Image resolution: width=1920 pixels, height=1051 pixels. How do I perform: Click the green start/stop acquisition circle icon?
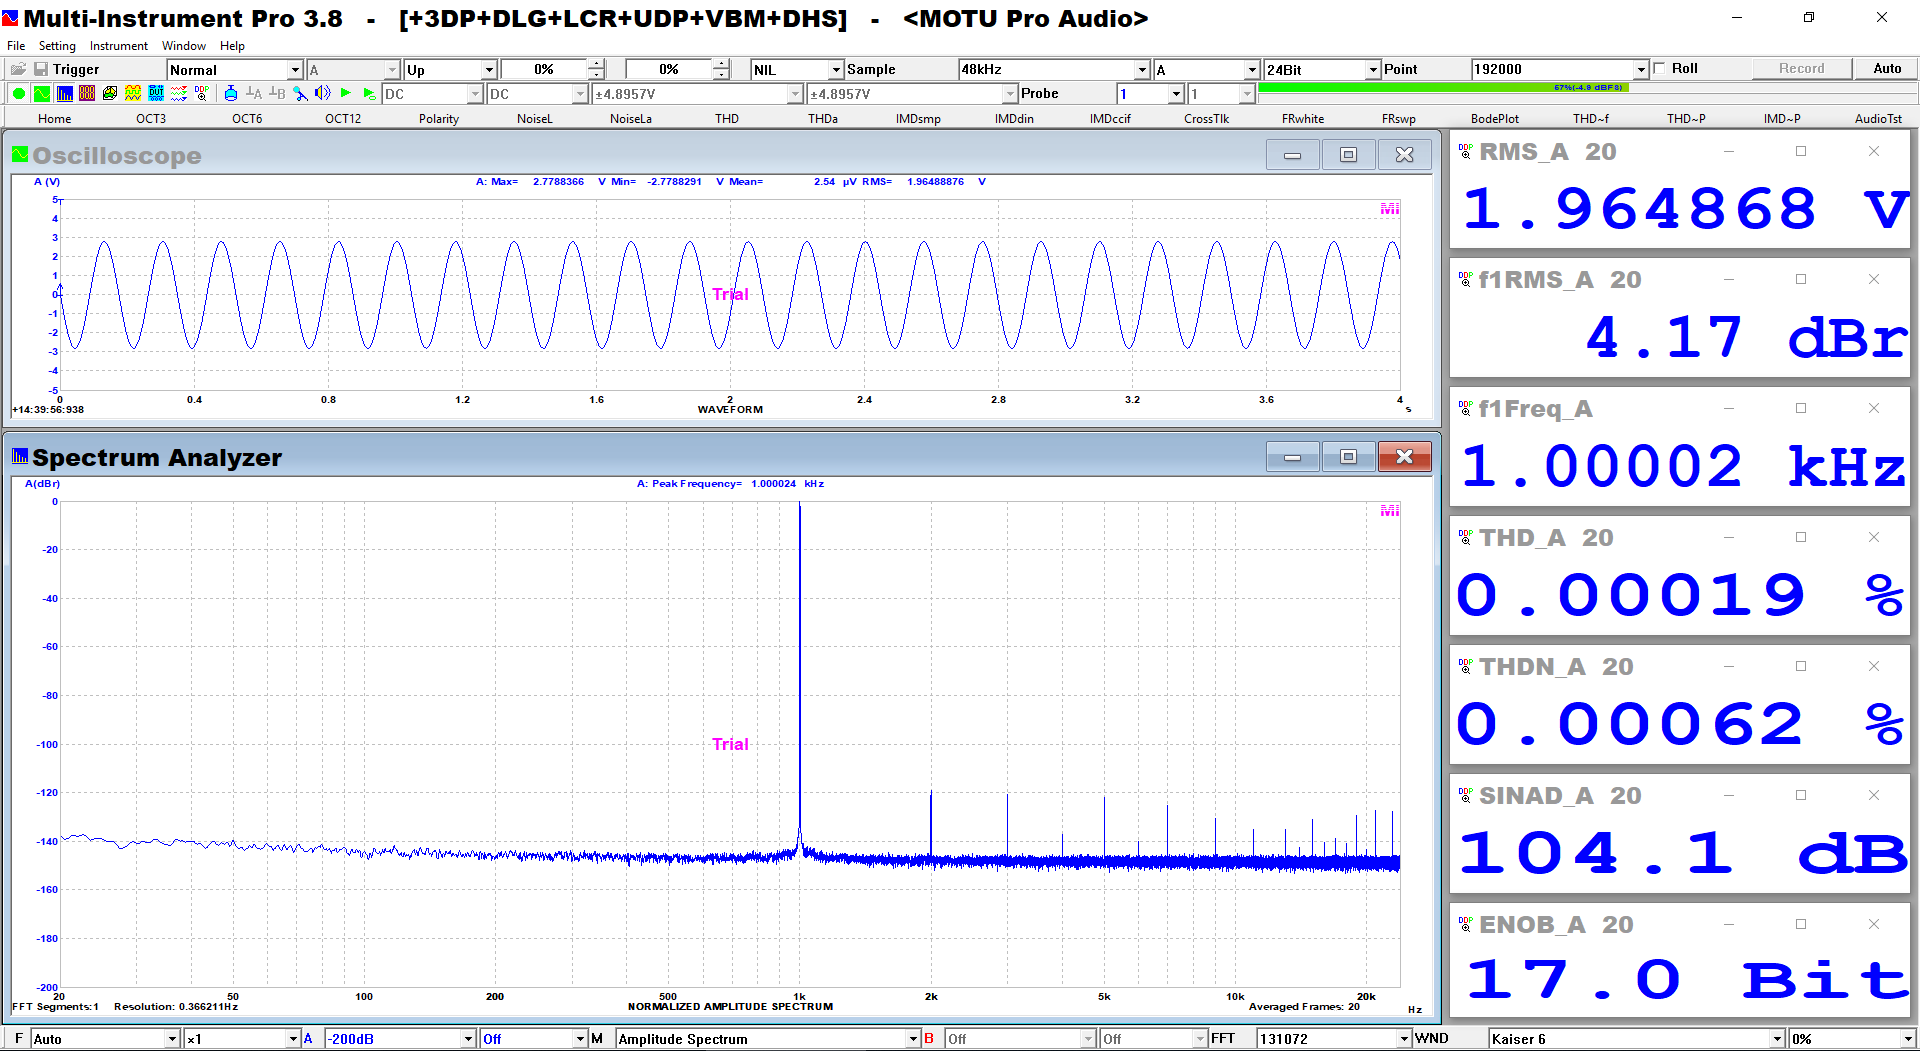coord(18,93)
